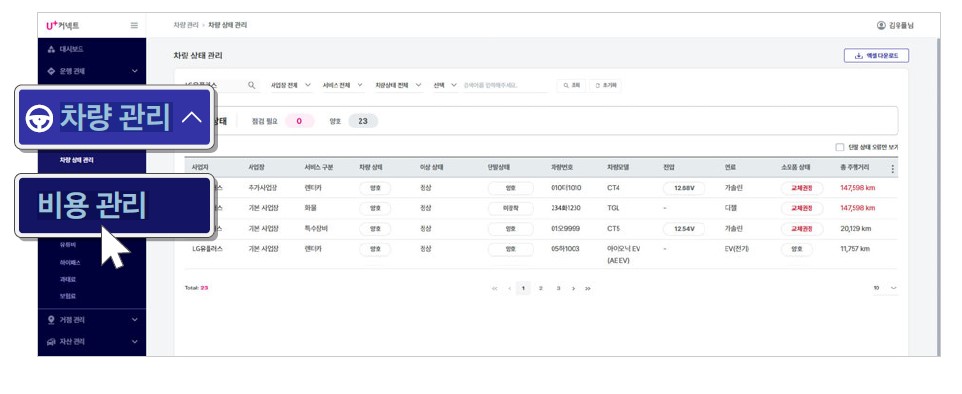Click the 양호 count badge 23
This screenshot has width=962, height=394.
coord(363,121)
